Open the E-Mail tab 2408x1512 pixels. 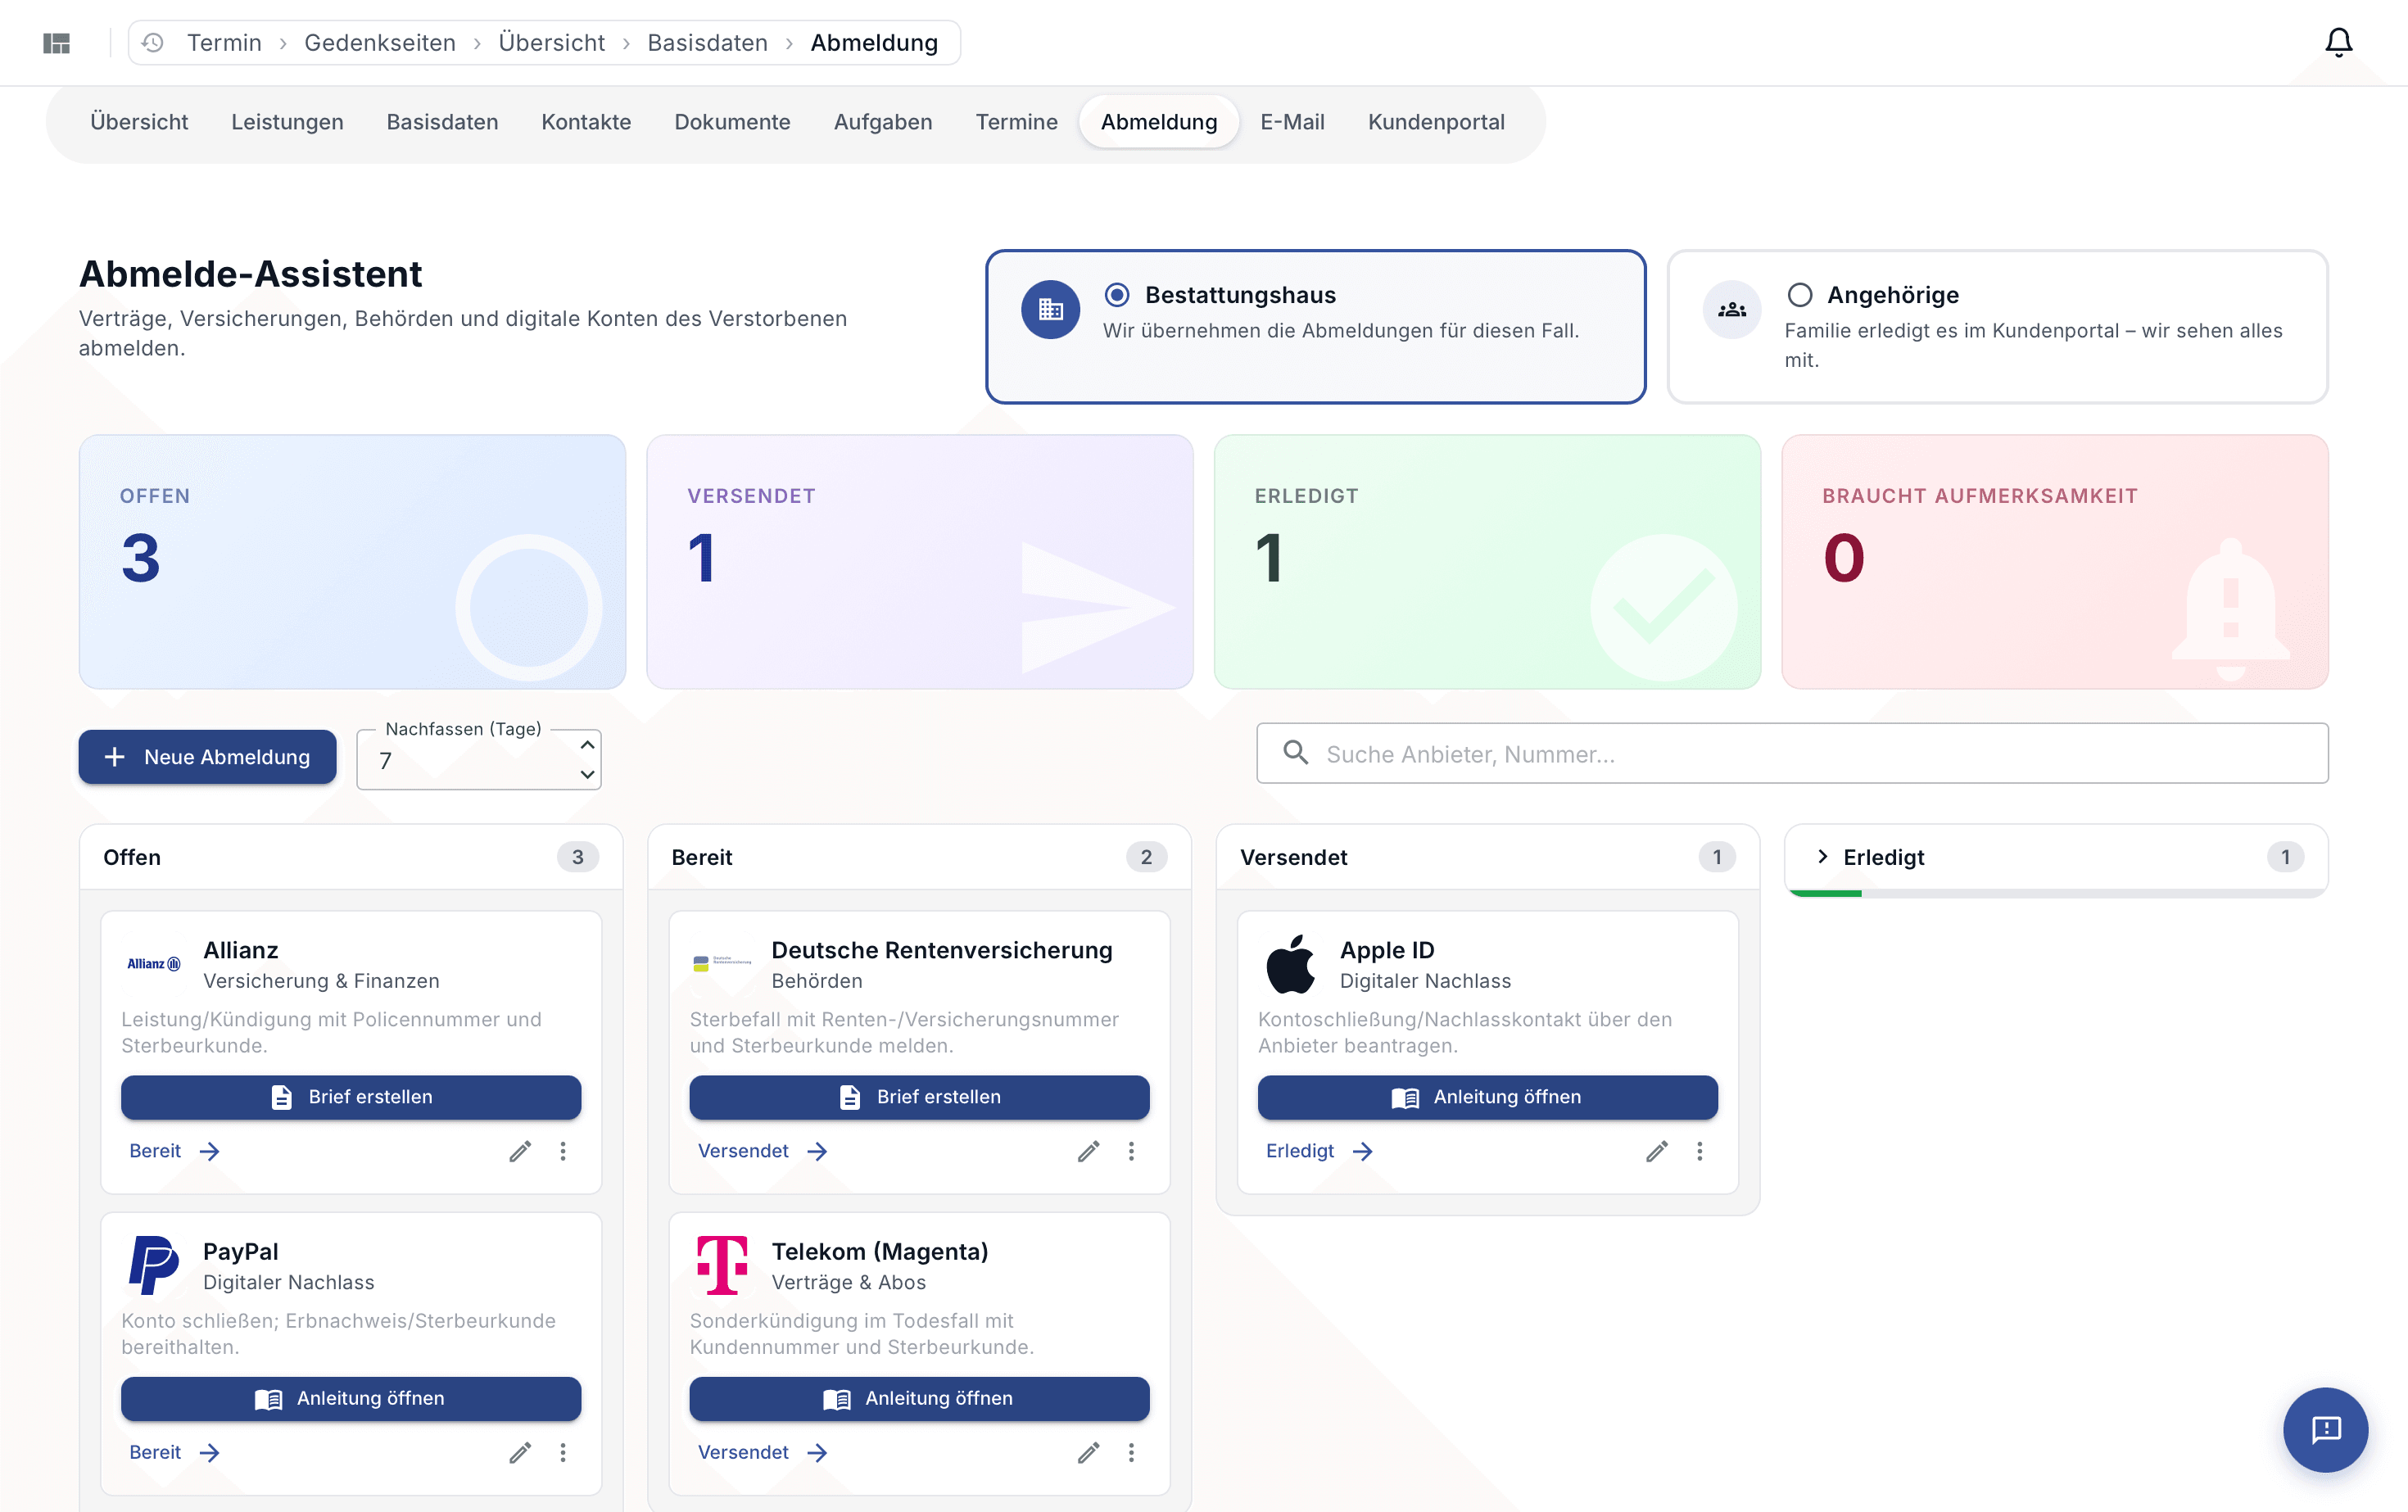click(x=1292, y=122)
